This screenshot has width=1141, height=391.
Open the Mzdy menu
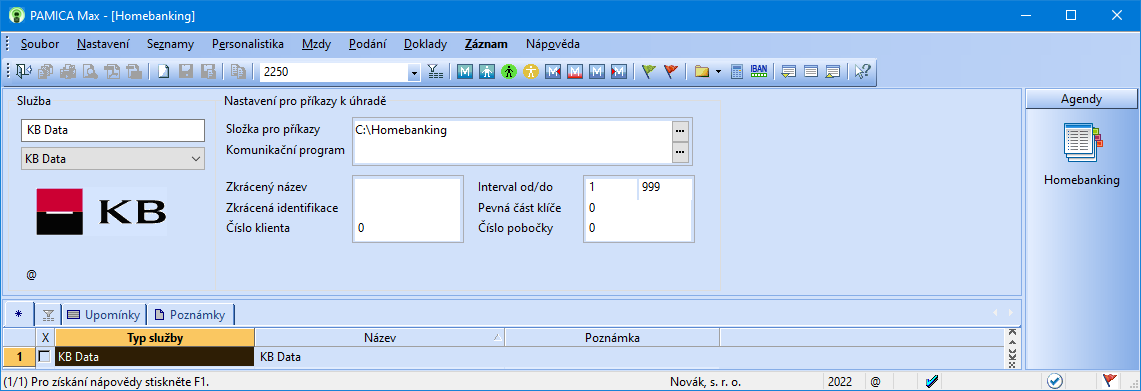point(317,44)
